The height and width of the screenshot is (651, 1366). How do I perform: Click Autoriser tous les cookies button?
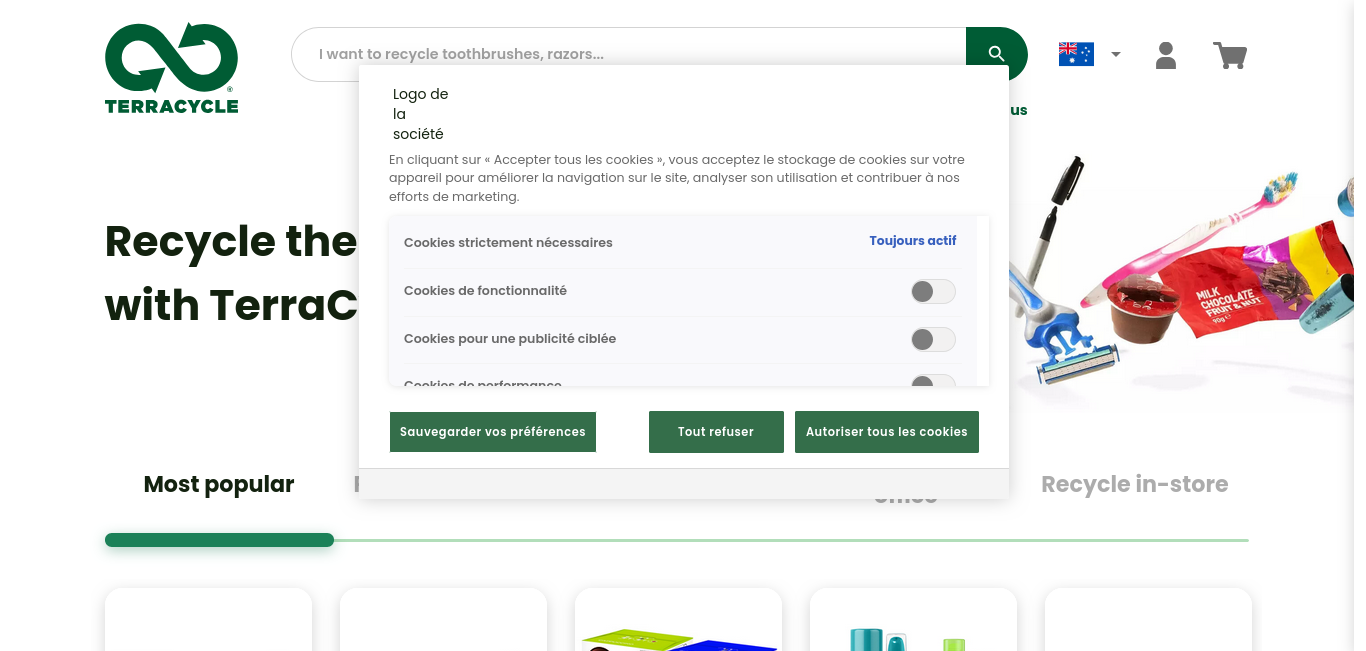tap(887, 432)
